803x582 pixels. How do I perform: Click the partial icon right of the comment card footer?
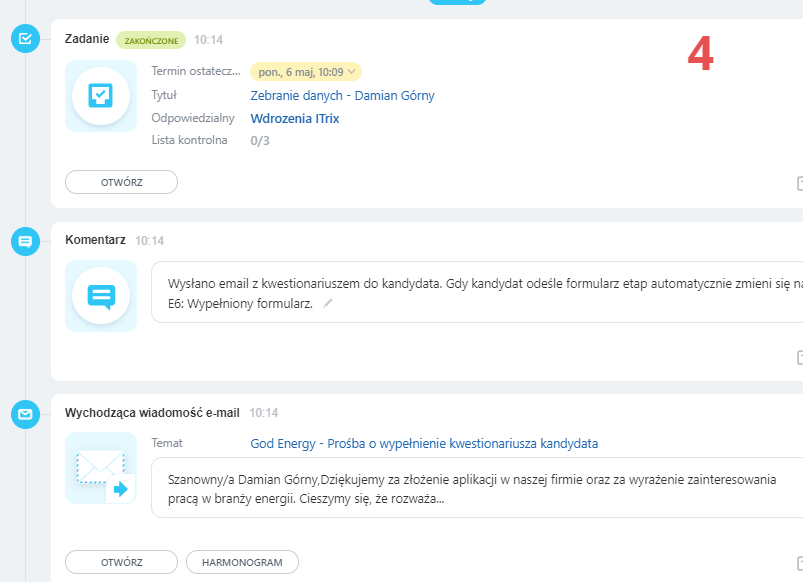point(799,357)
